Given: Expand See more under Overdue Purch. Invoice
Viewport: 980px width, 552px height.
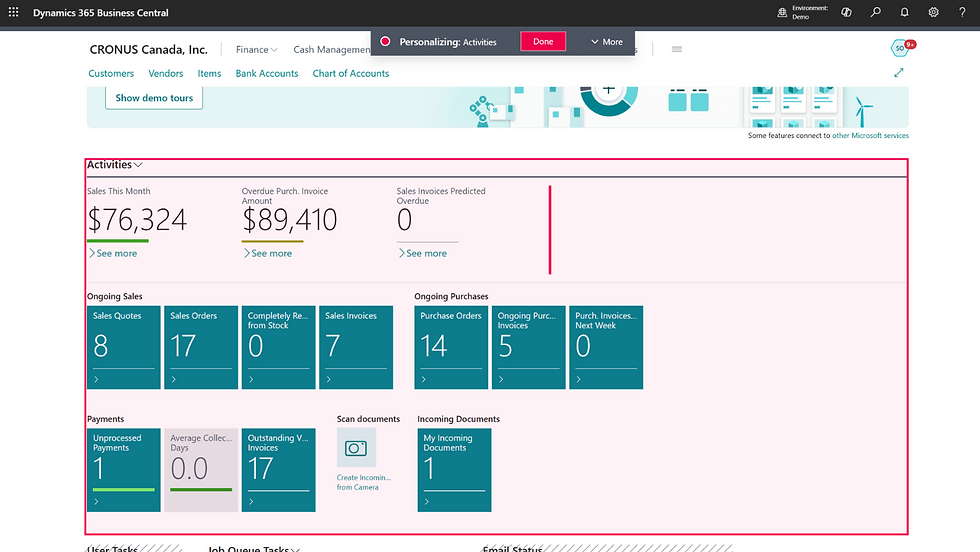Looking at the screenshot, I should pos(268,253).
